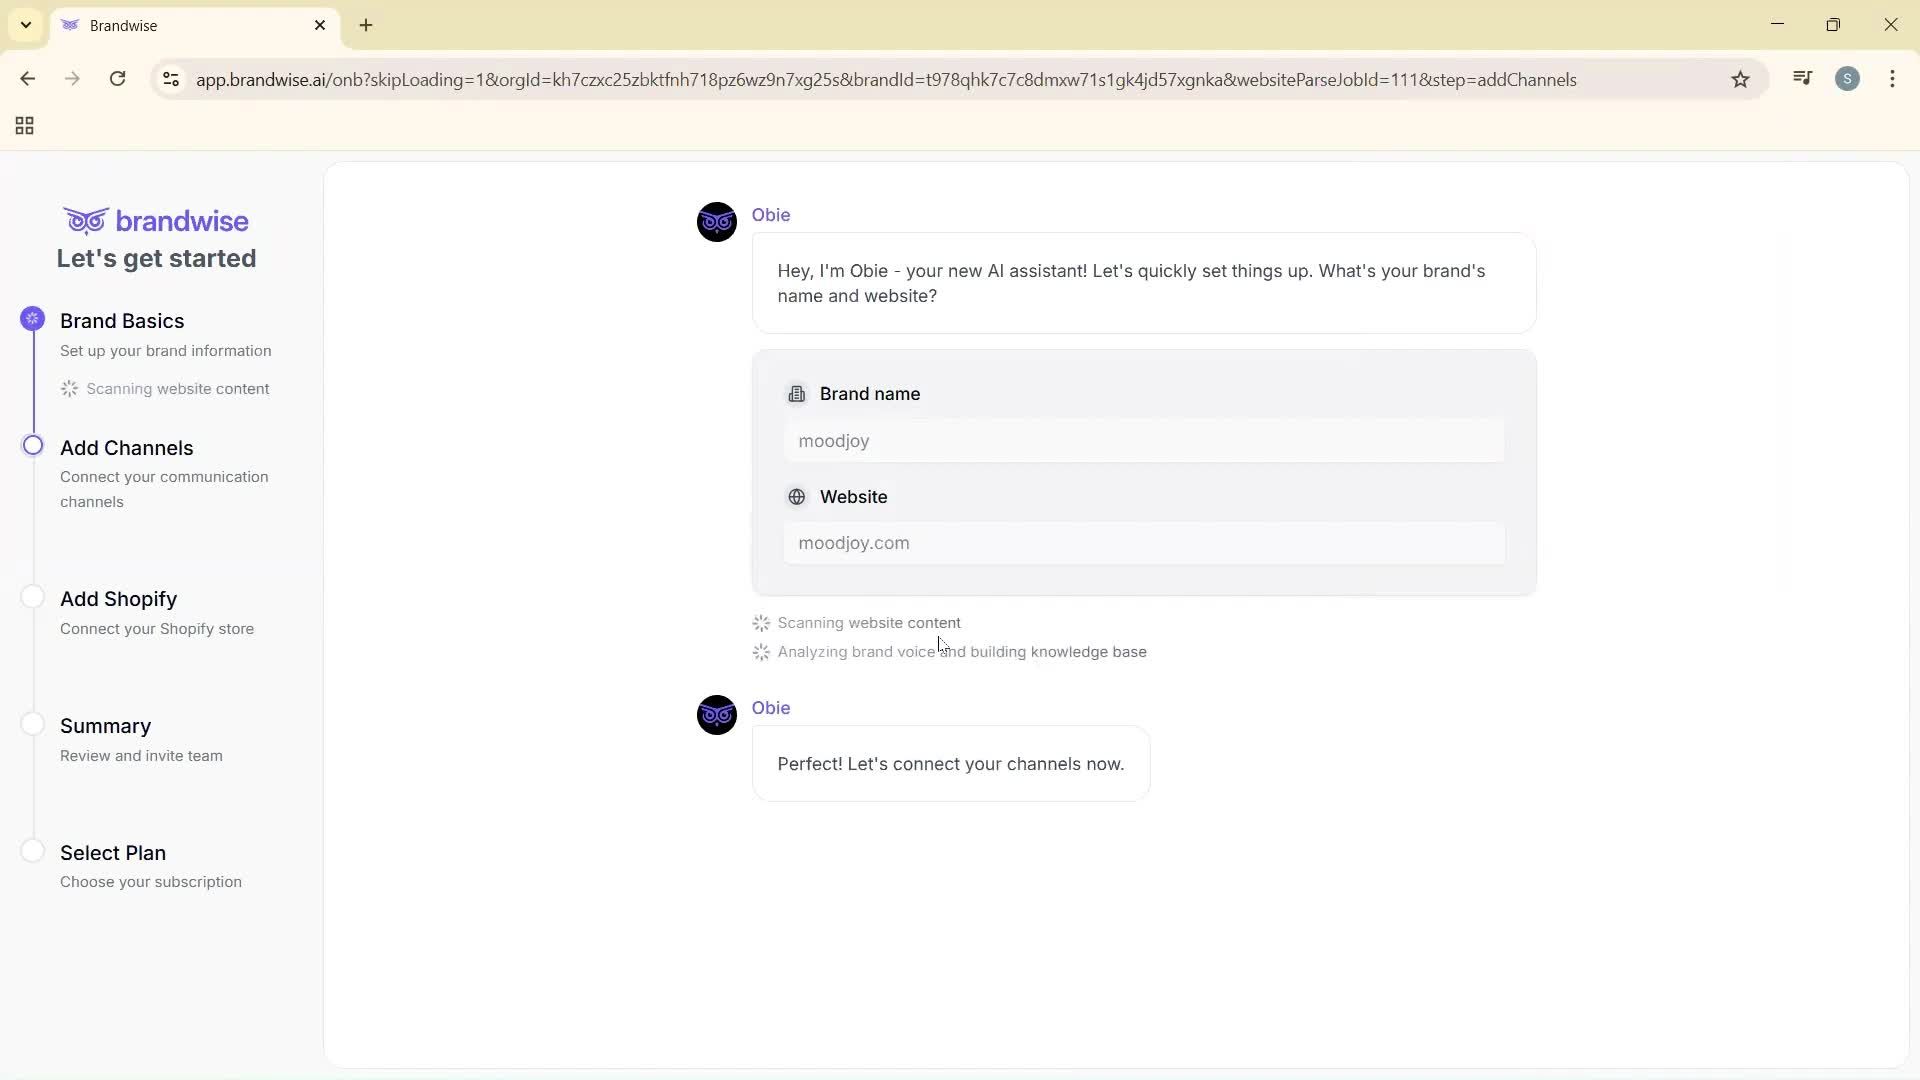Screen dimensions: 1920x1080
Task: Click the apps grid icon under back button
Action: pos(23,125)
